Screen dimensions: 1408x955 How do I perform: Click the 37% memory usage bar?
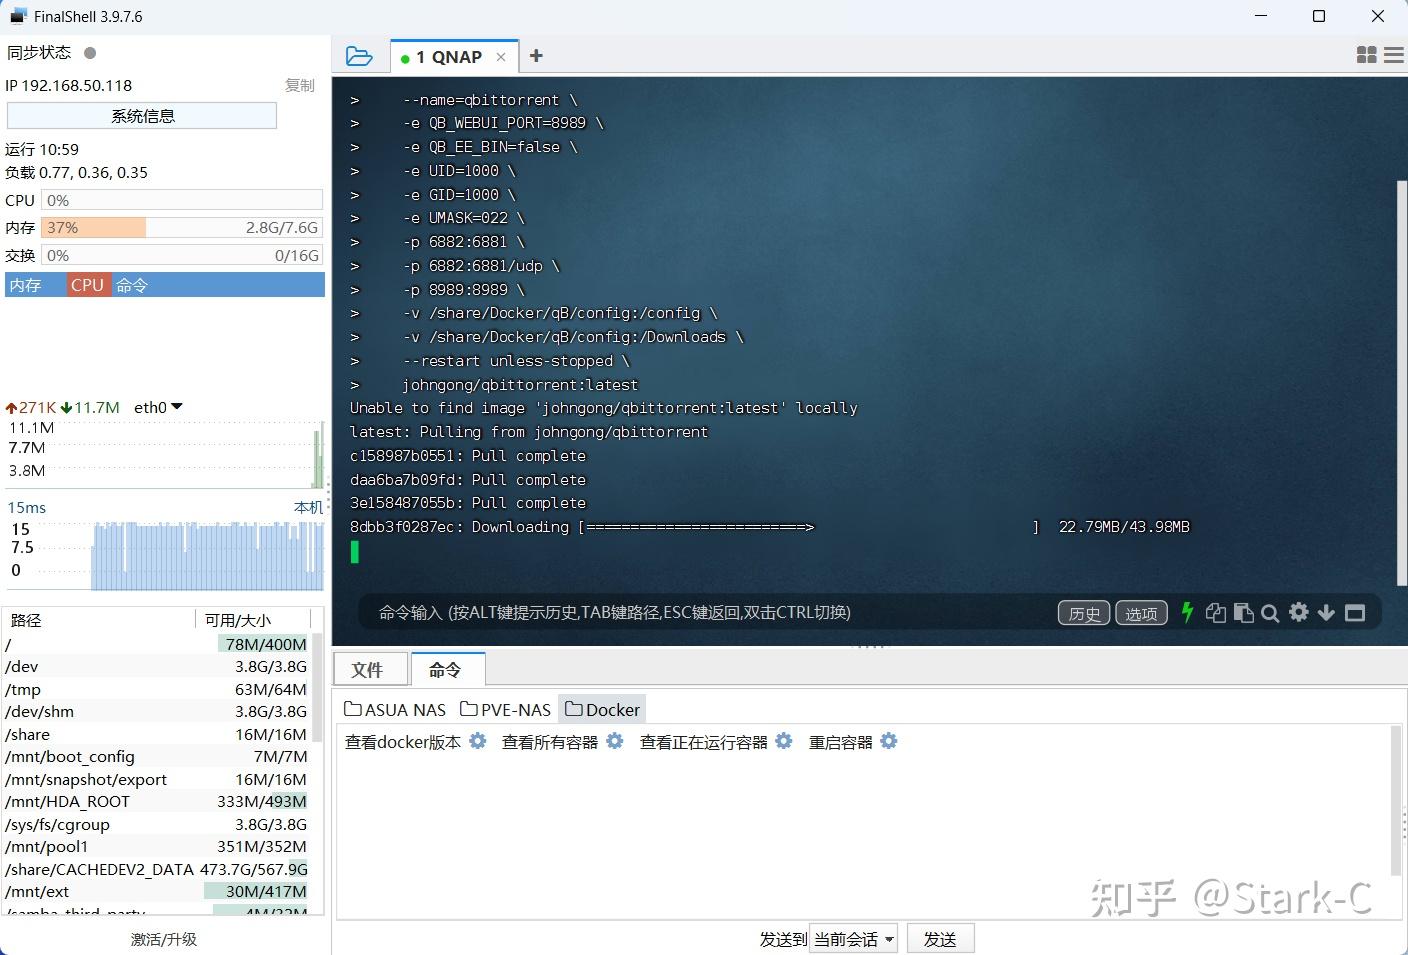(x=93, y=227)
